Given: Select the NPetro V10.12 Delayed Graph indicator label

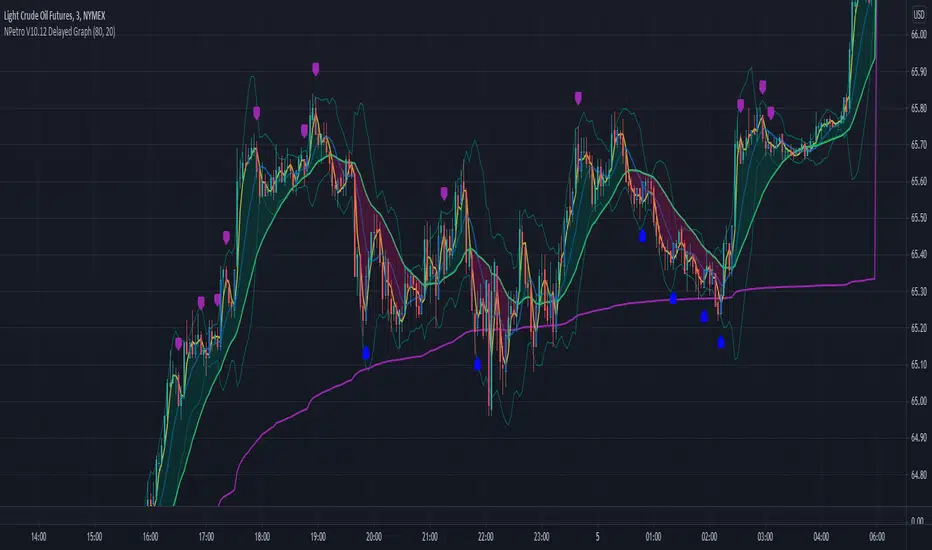Looking at the screenshot, I should (x=59, y=32).
